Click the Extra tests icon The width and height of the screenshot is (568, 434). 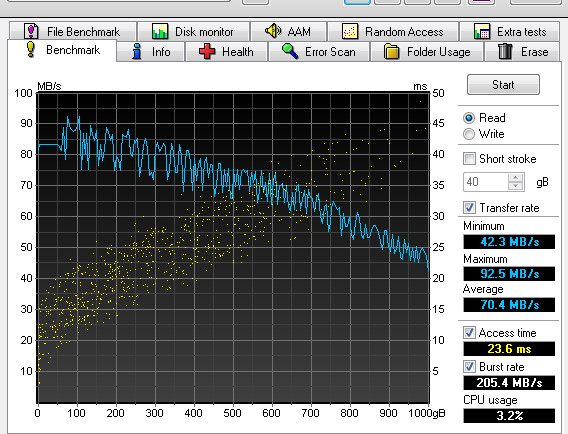pos(482,32)
